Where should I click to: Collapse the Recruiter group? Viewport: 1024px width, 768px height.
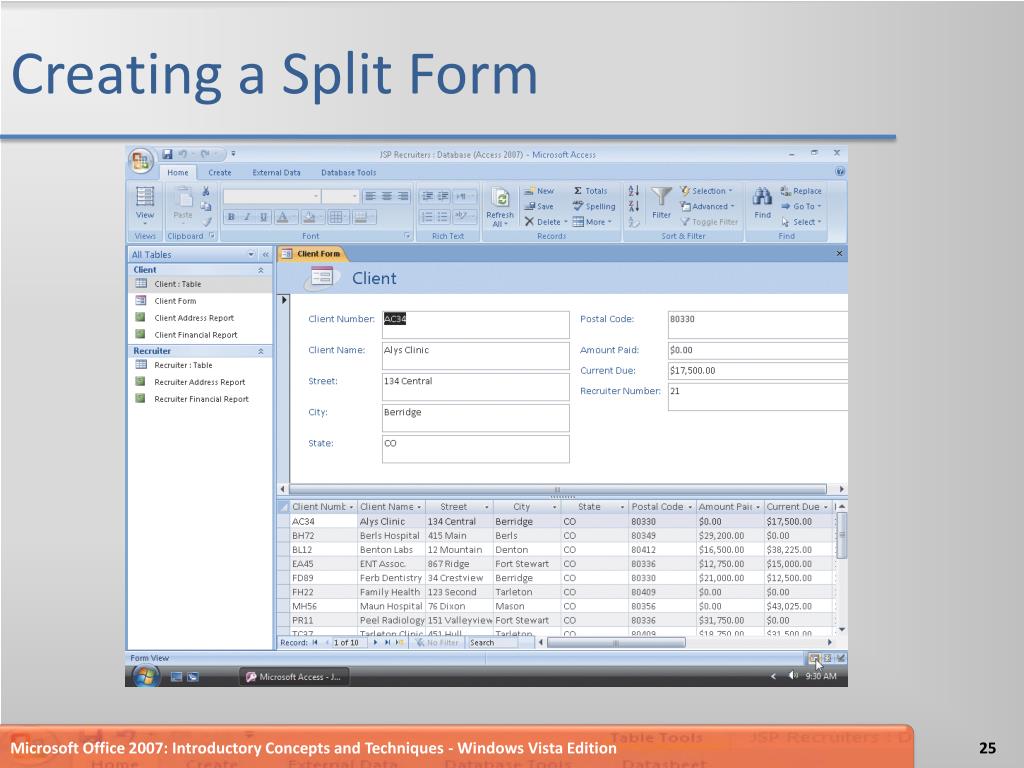pyautogui.click(x=261, y=351)
